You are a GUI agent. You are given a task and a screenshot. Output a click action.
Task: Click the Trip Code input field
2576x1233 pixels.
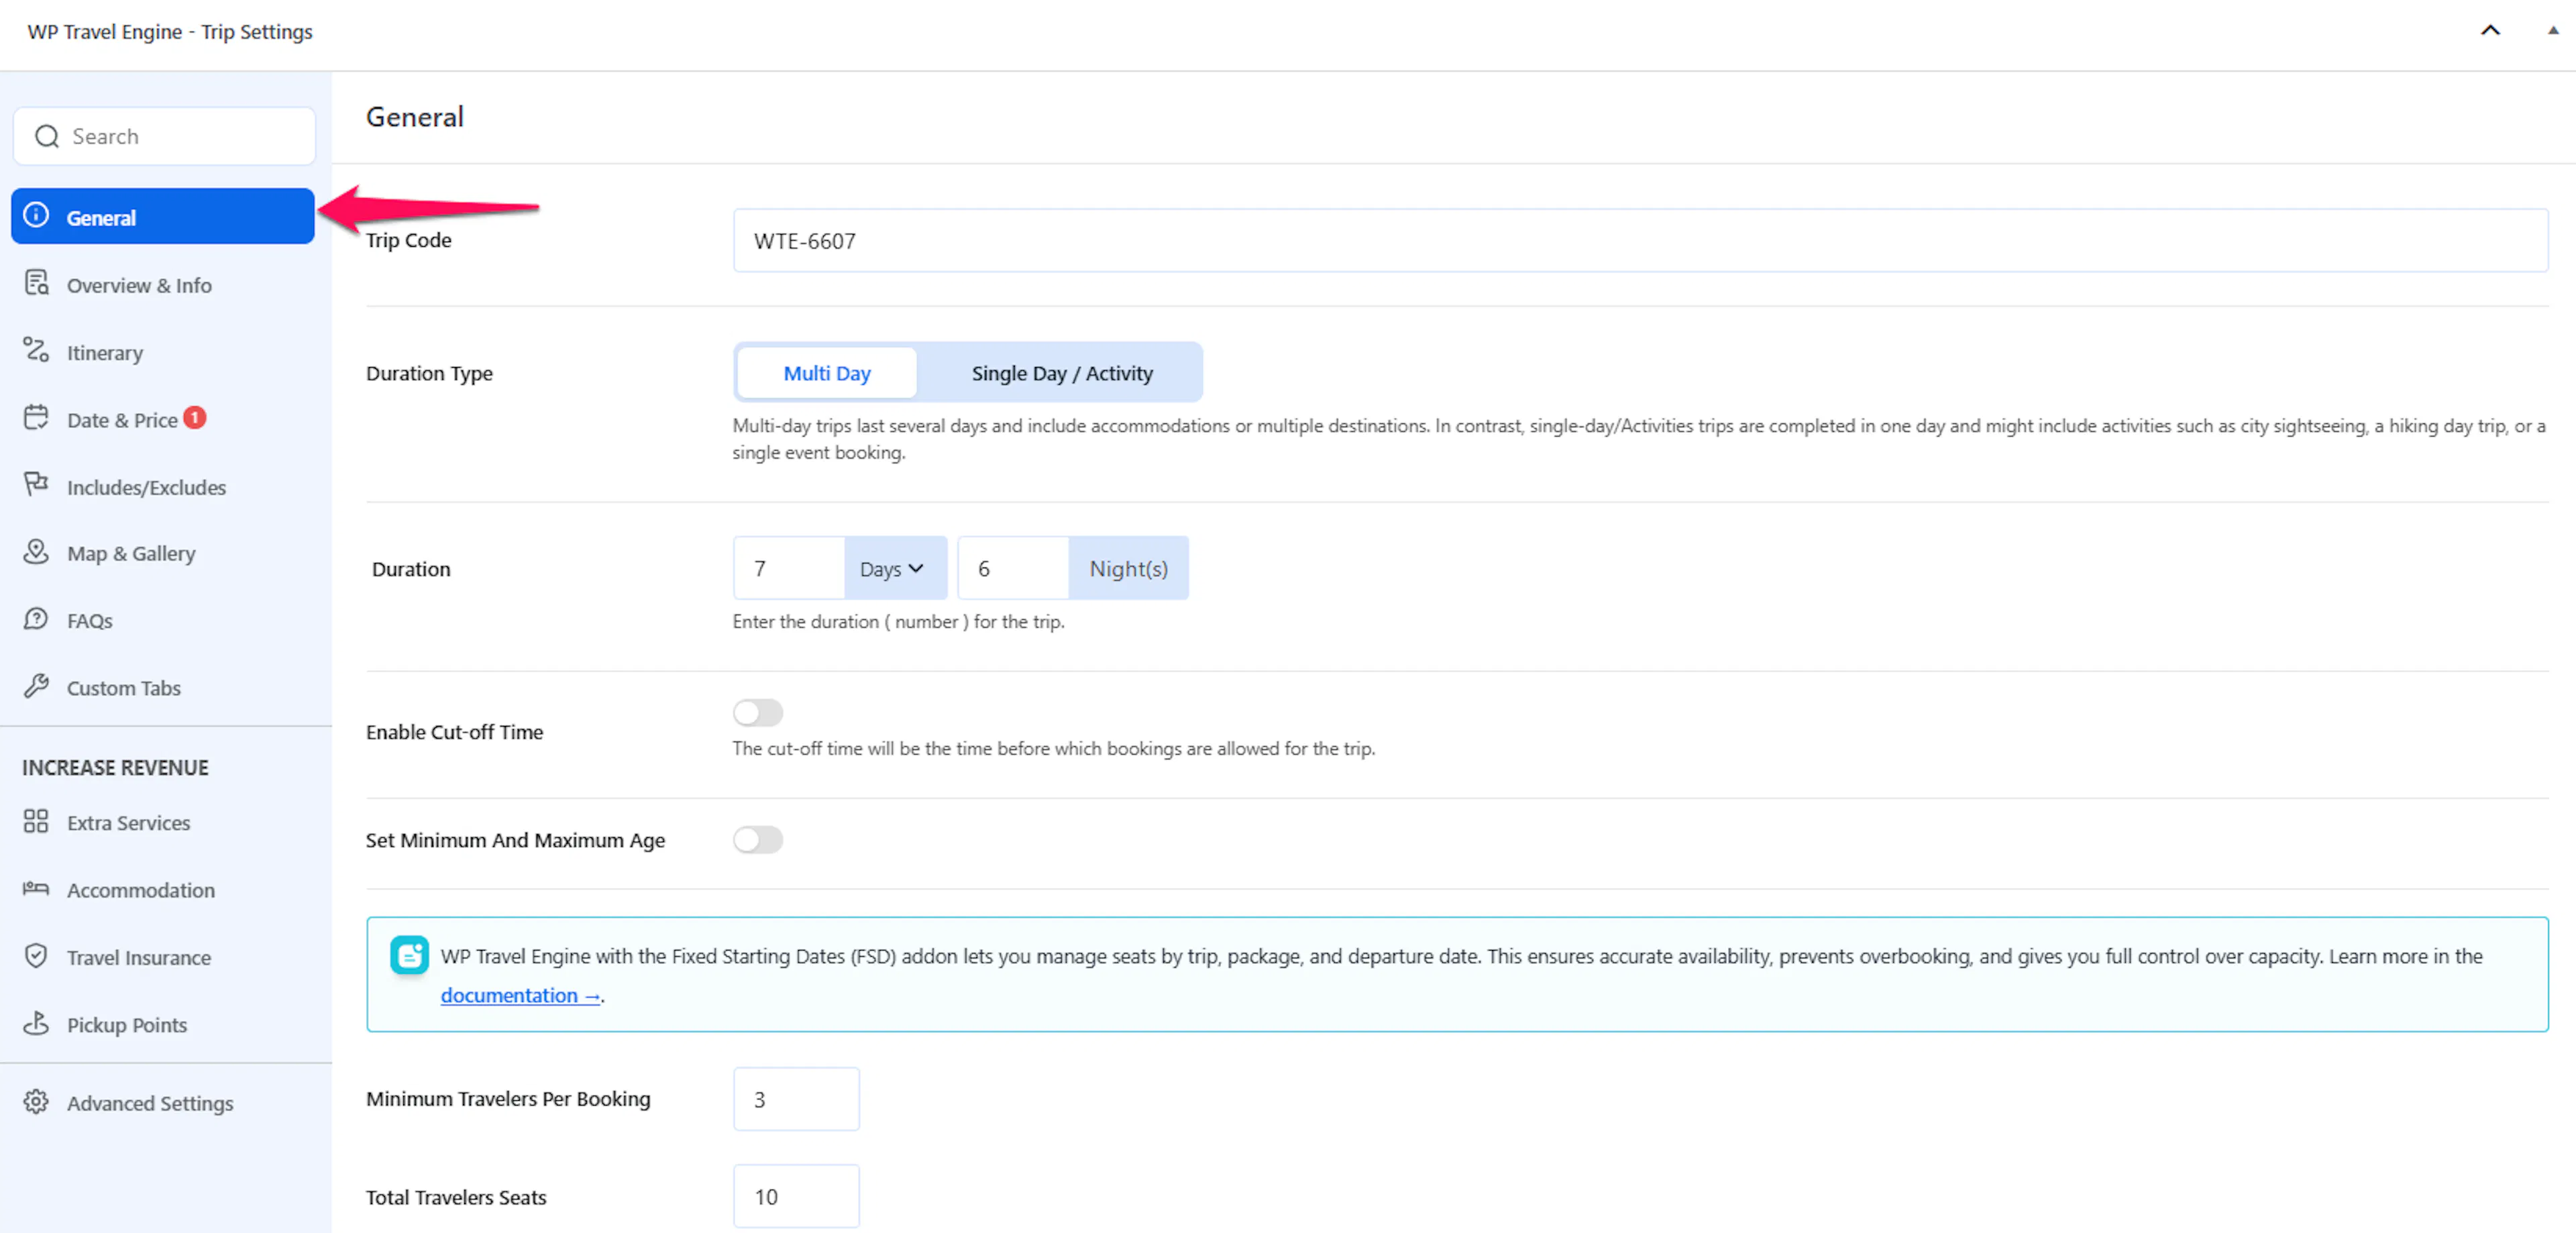1640,240
